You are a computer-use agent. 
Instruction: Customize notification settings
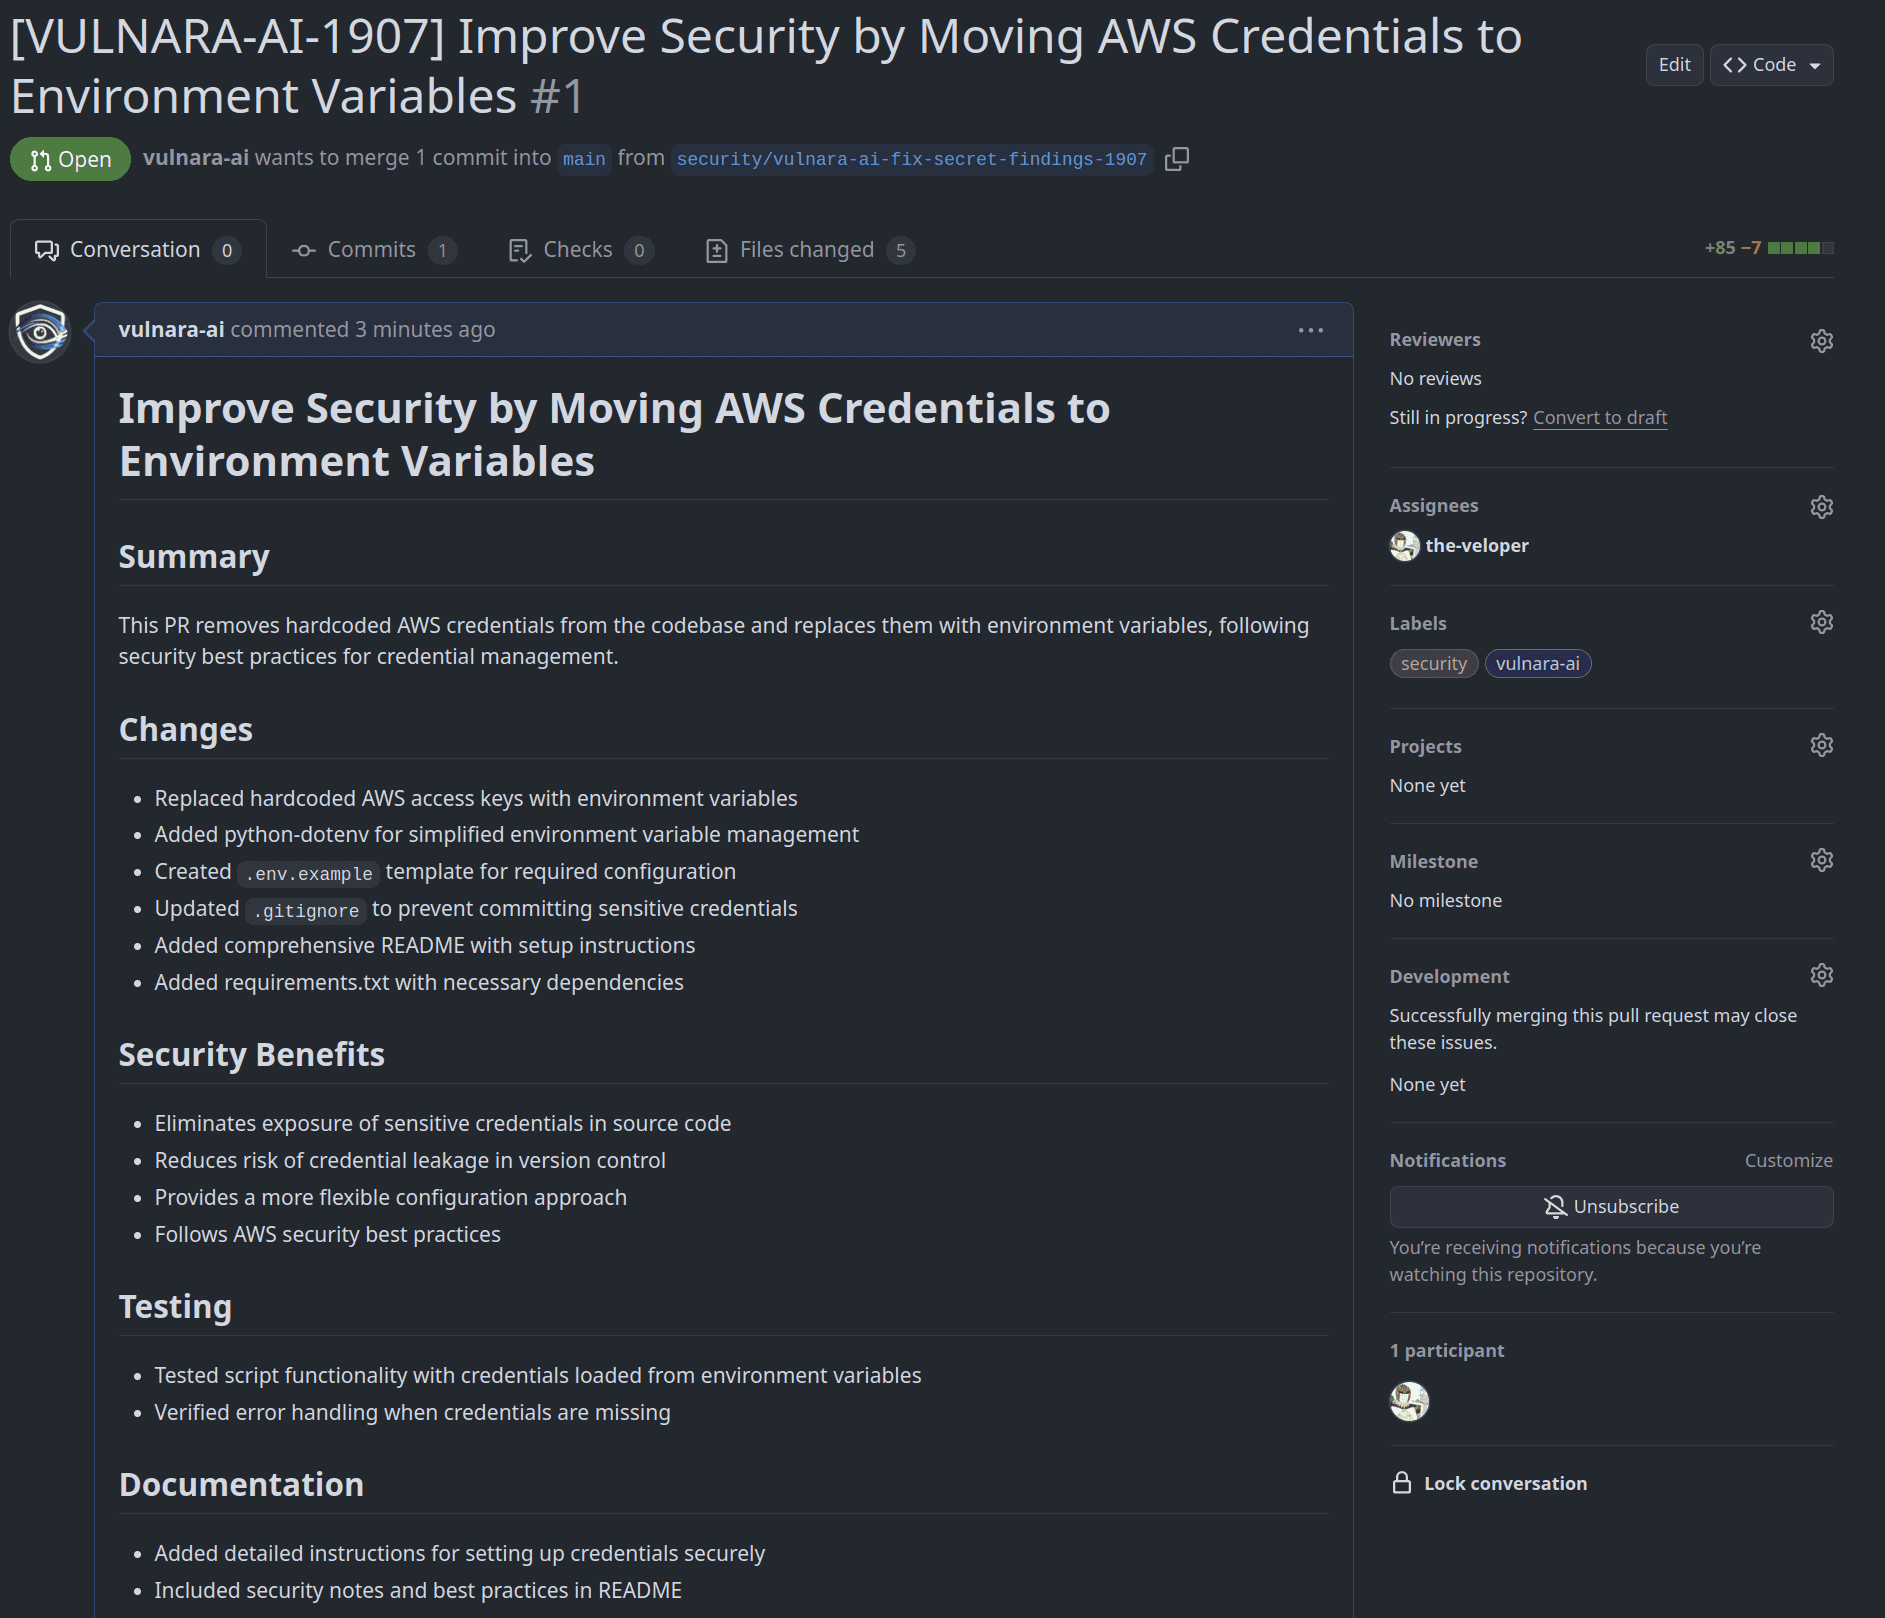[1788, 1161]
